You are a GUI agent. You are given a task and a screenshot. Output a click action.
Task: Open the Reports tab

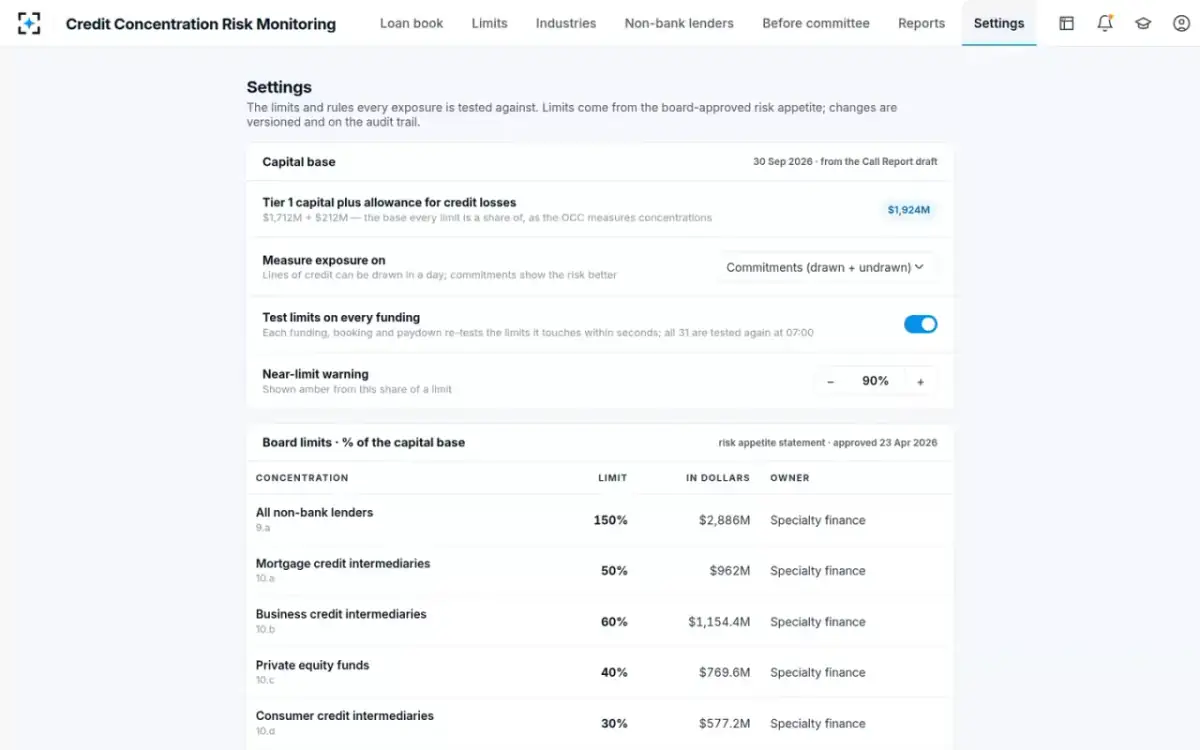(x=921, y=23)
